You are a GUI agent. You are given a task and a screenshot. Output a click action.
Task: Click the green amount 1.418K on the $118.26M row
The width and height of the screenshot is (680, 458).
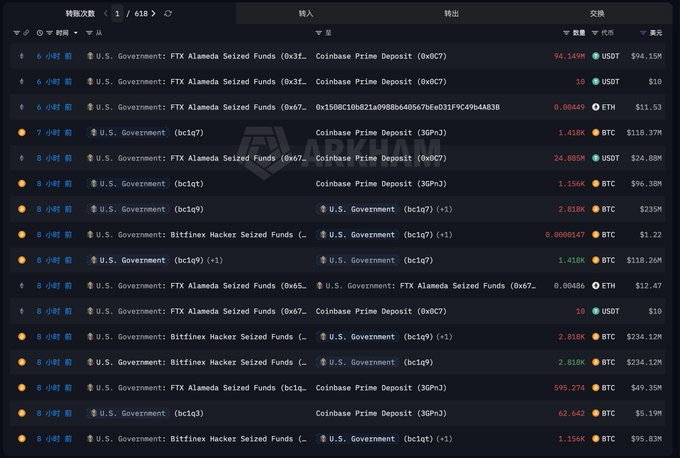tap(572, 260)
